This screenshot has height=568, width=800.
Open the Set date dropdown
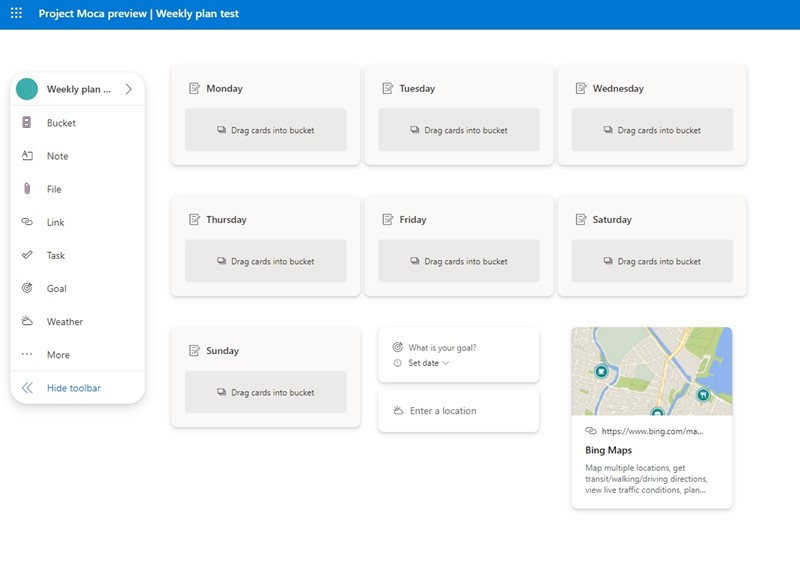[x=428, y=363]
